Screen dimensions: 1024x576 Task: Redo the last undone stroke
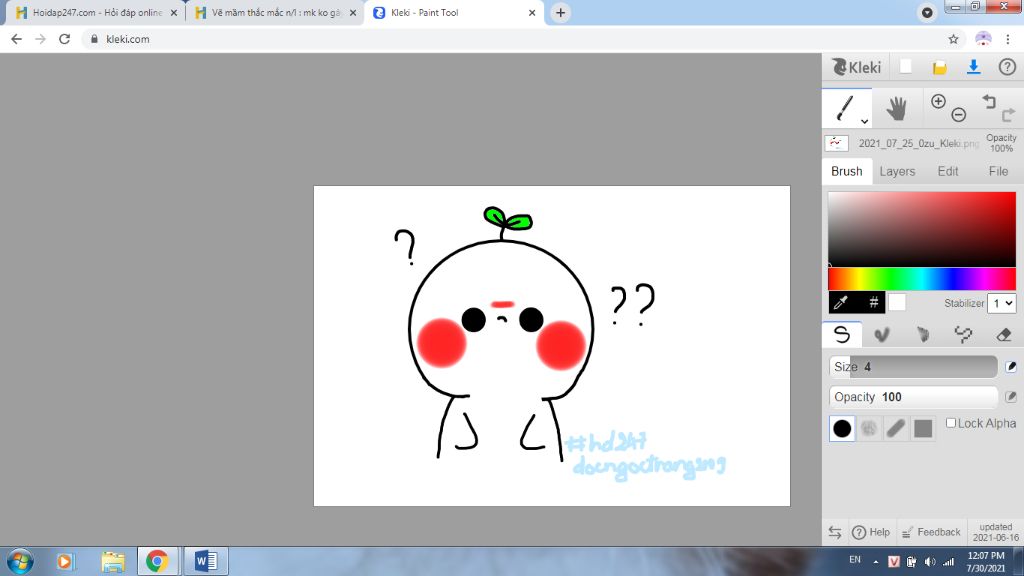(1008, 115)
